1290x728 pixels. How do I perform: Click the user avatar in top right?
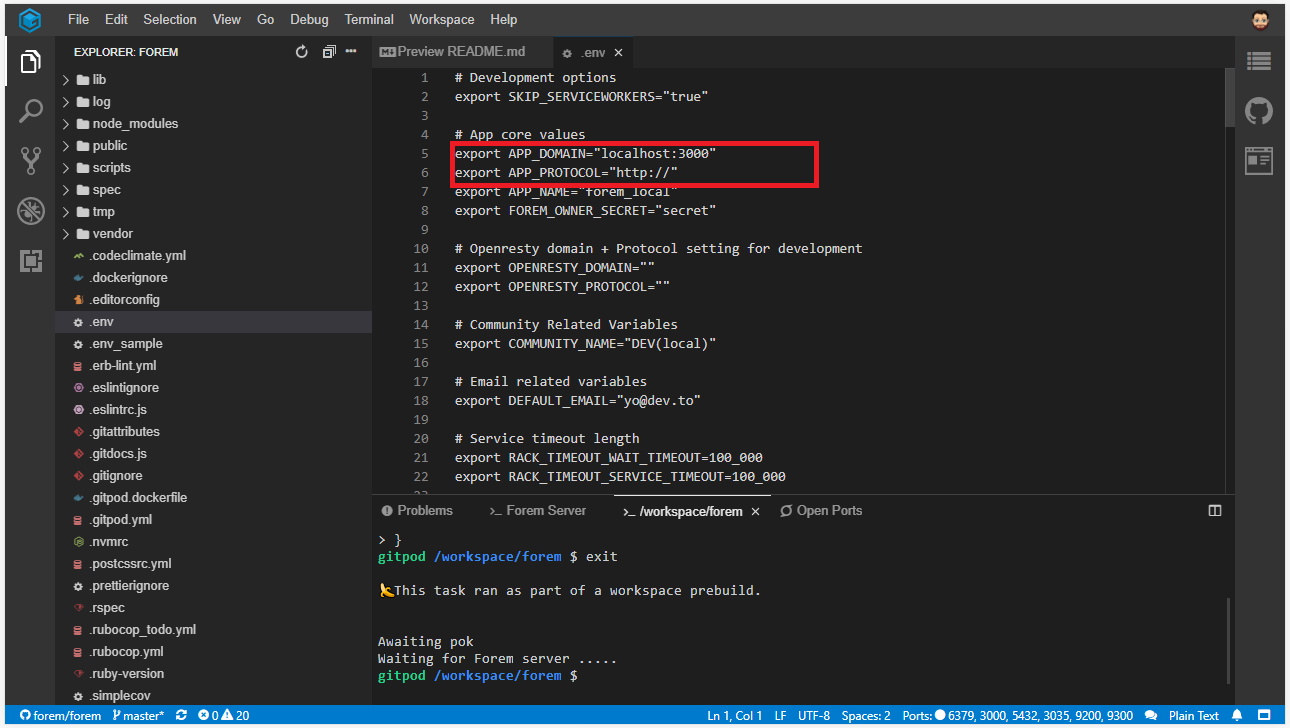point(1260,19)
